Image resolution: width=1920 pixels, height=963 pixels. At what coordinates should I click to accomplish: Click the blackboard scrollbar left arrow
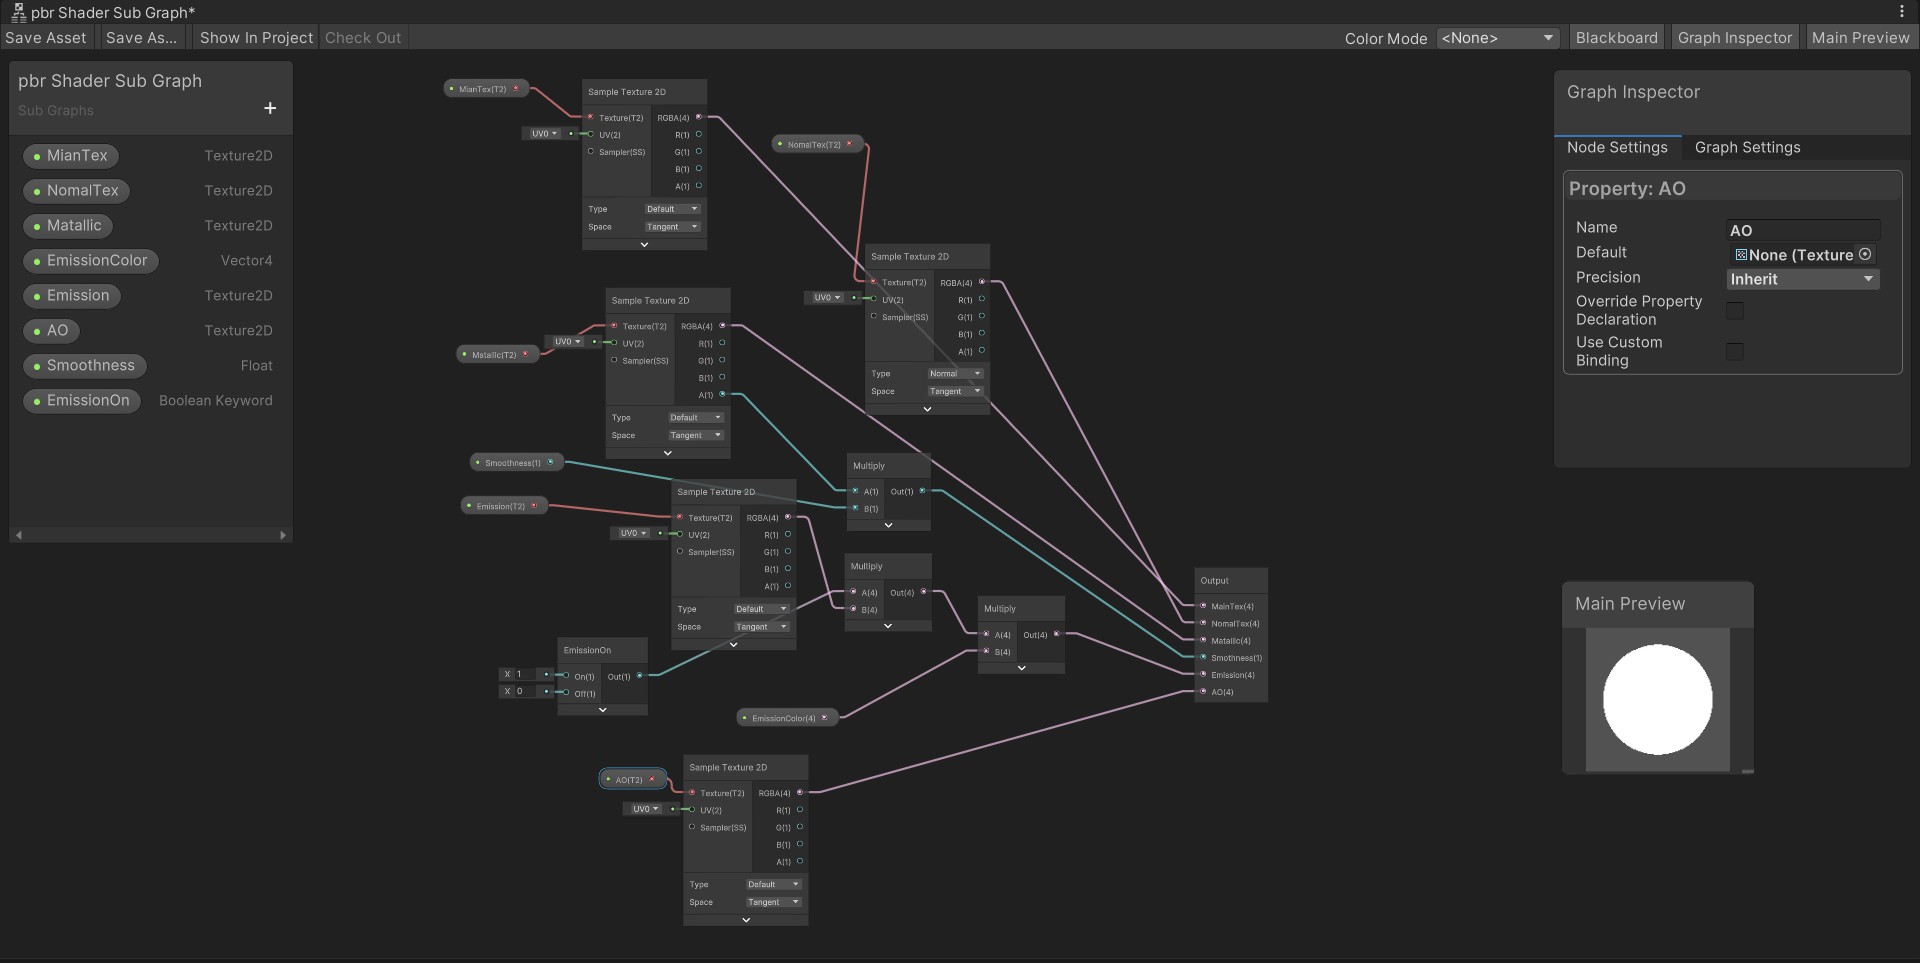(x=18, y=535)
